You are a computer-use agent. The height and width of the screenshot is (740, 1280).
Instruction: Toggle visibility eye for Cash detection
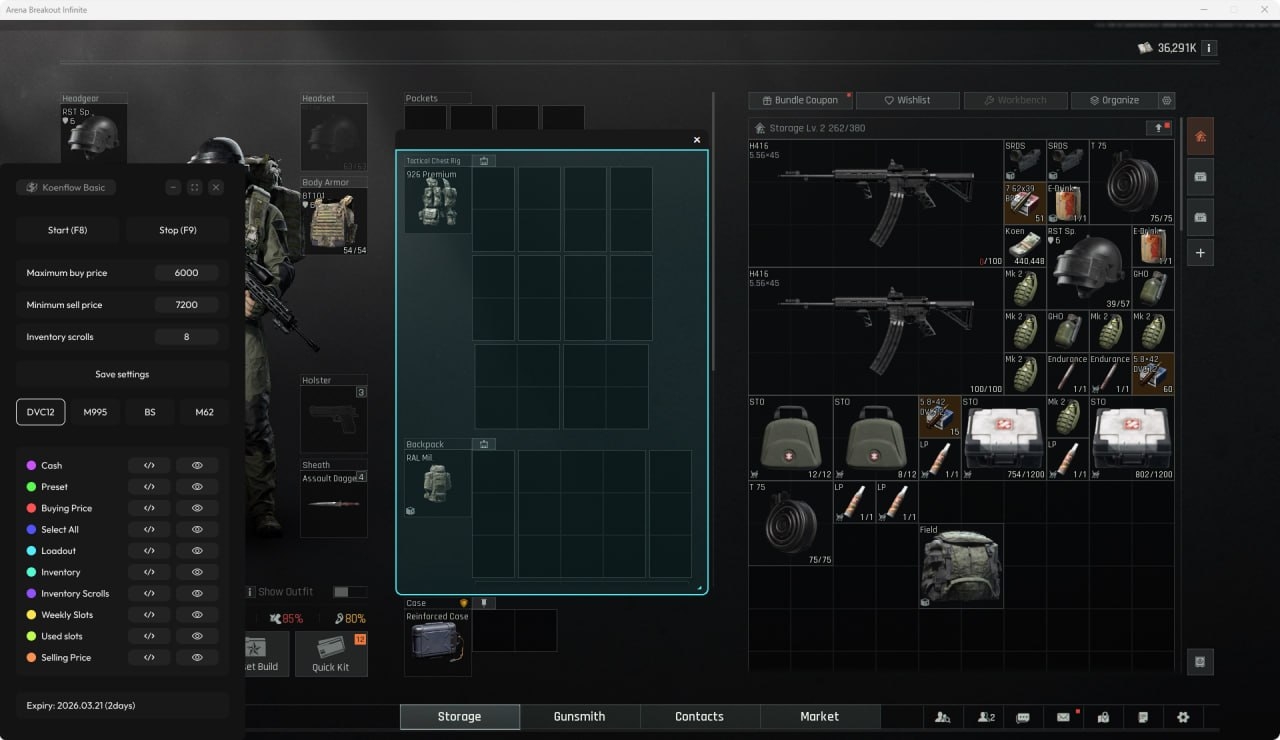197,465
